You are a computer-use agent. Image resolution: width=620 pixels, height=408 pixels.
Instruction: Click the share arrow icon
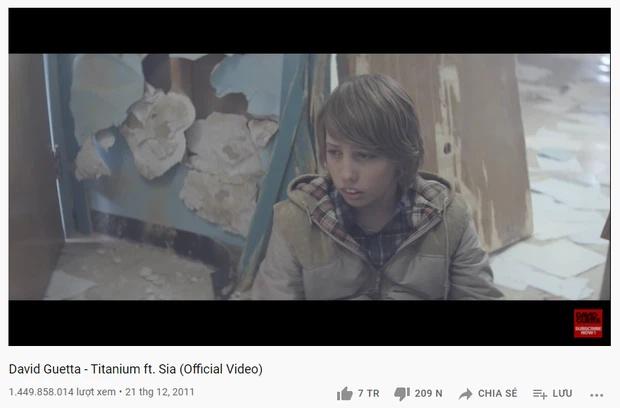pyautogui.click(x=465, y=394)
